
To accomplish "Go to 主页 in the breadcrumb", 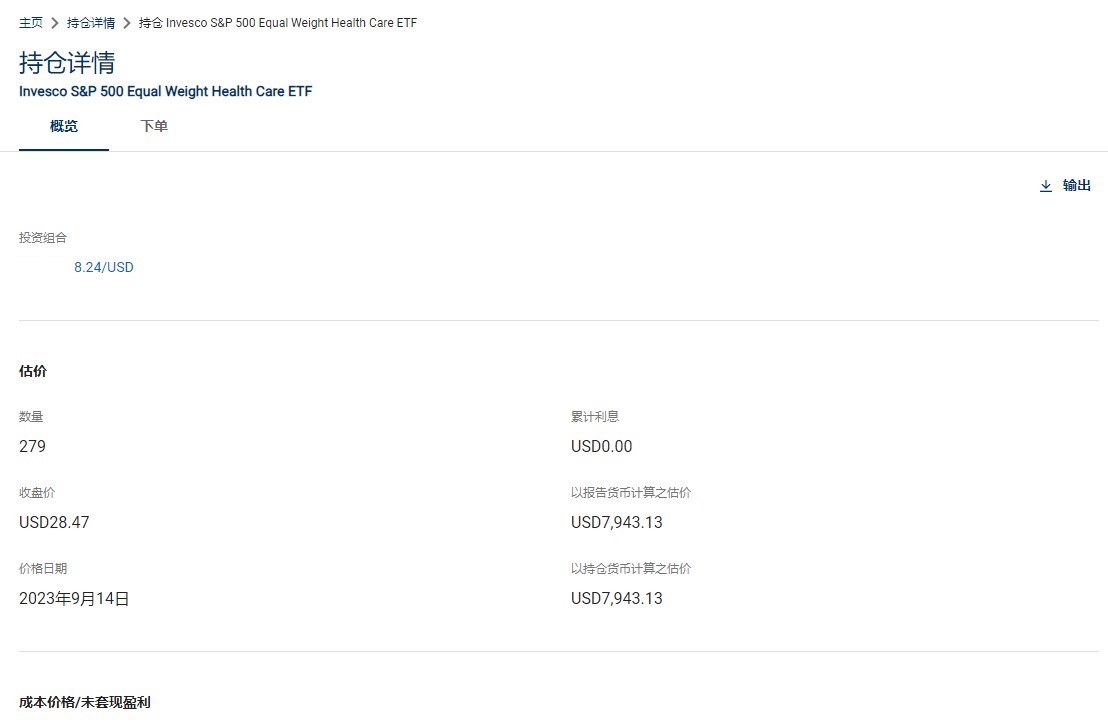I will pos(30,23).
